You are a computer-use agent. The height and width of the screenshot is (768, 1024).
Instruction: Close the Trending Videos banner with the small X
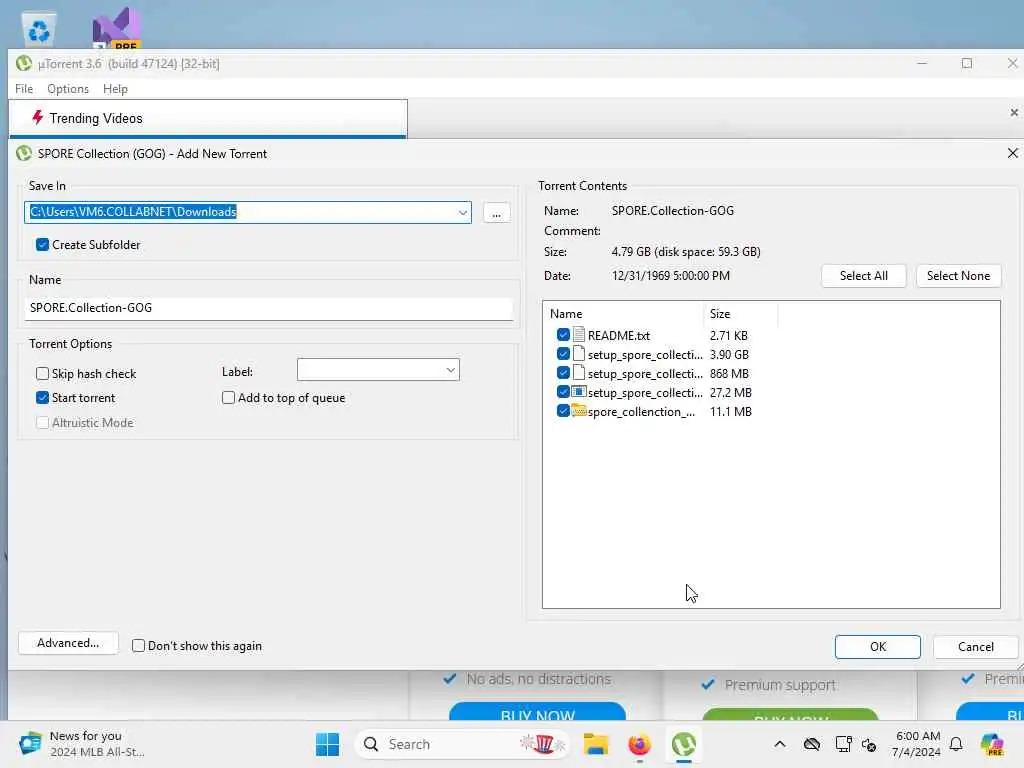point(1014,112)
